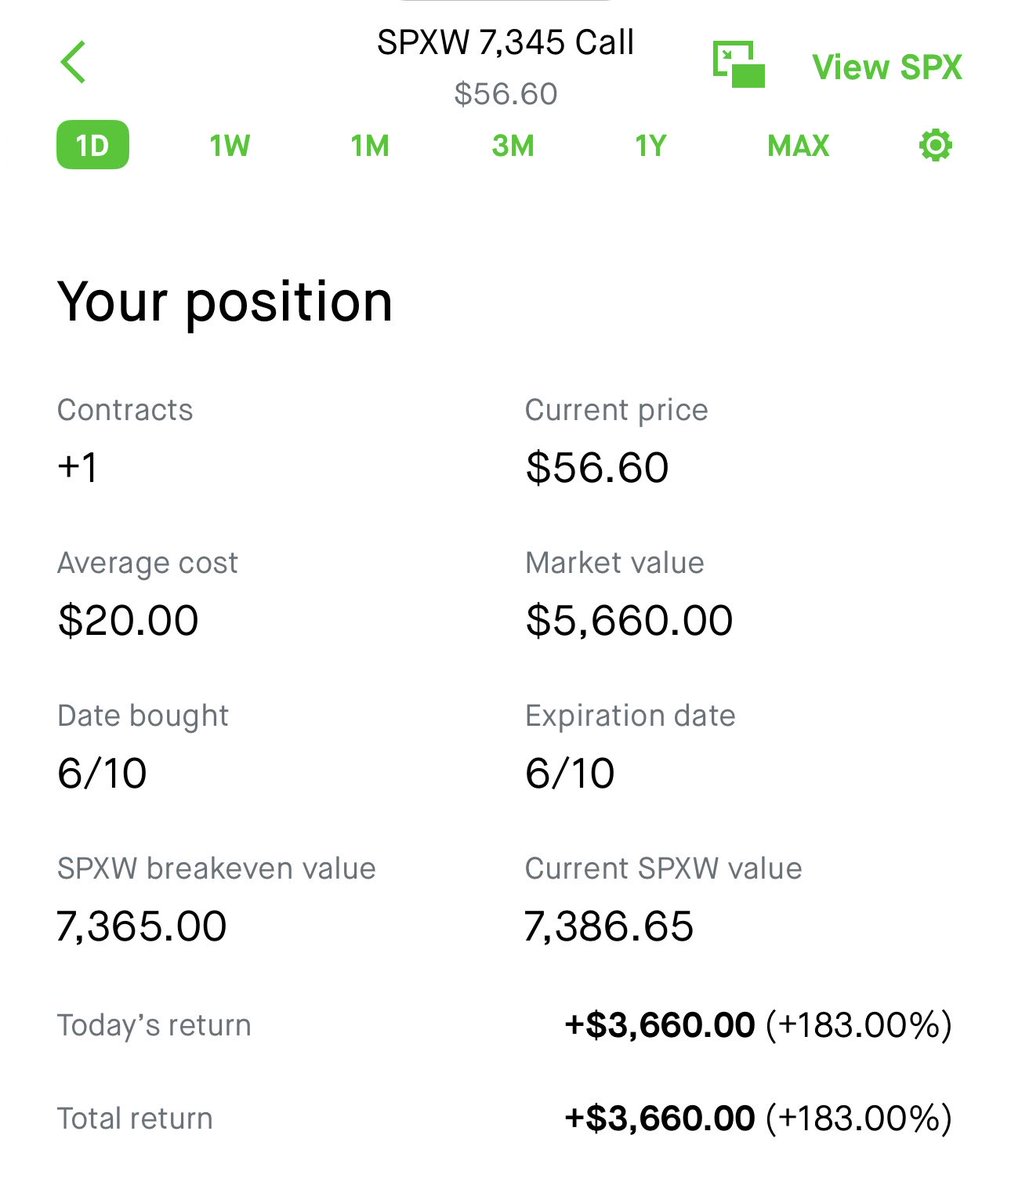Tap the Today's return row
Viewport: 1011px width, 1200px height.
[x=505, y=1025]
